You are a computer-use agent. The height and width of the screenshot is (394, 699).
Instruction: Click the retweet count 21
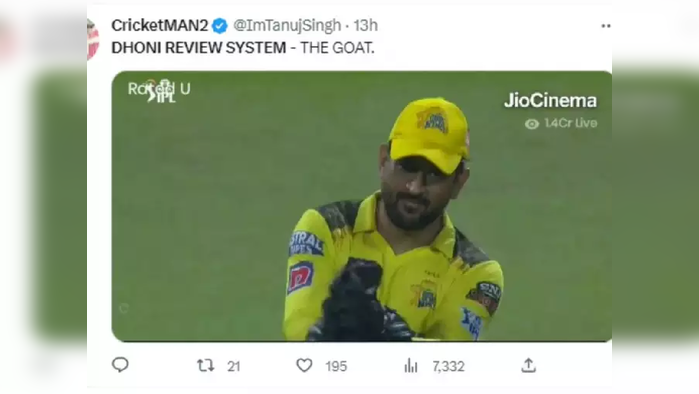click(x=234, y=366)
